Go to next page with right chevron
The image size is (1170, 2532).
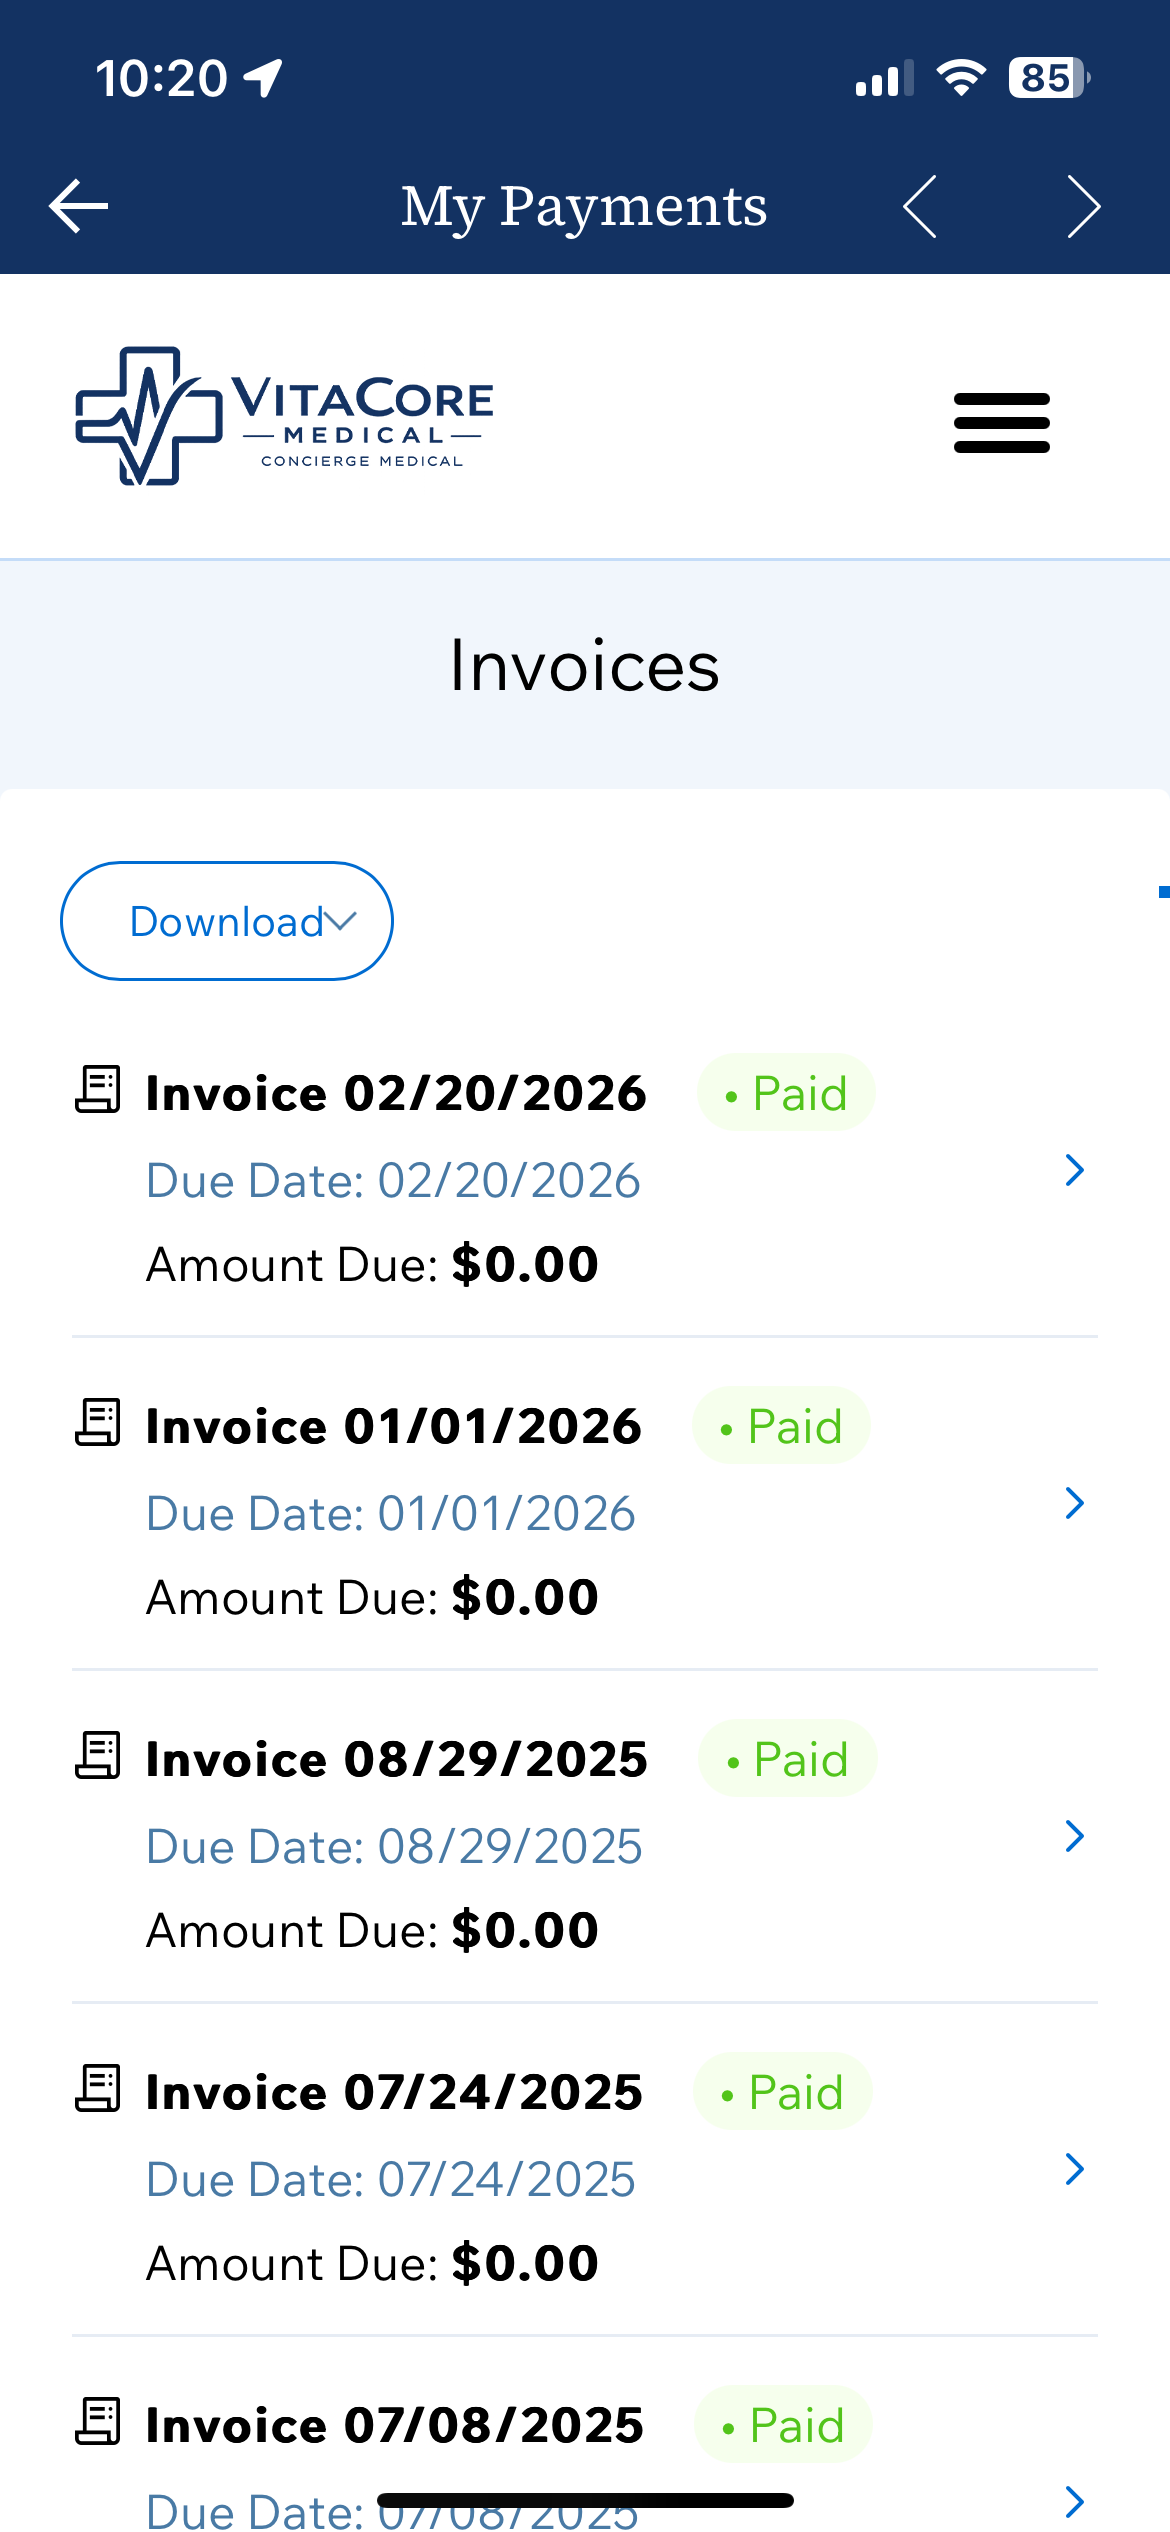1083,207
